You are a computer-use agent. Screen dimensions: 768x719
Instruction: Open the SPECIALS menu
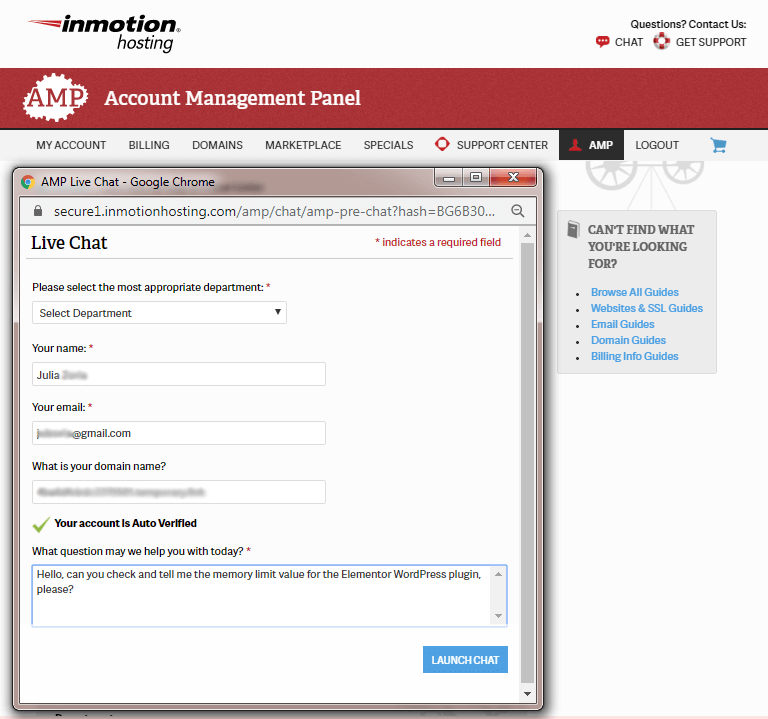tap(388, 145)
